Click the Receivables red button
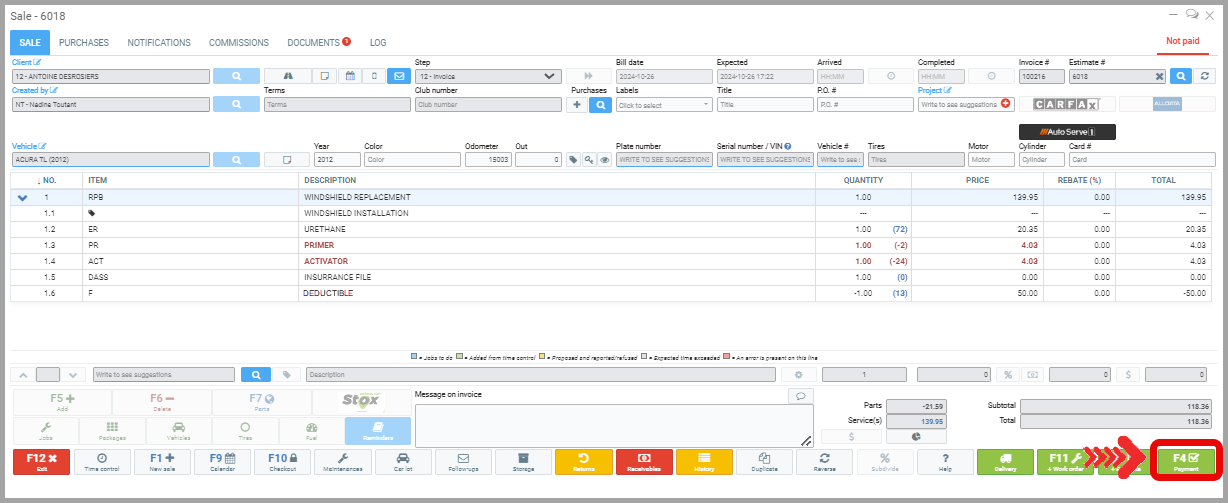1228x503 pixels. [x=644, y=461]
